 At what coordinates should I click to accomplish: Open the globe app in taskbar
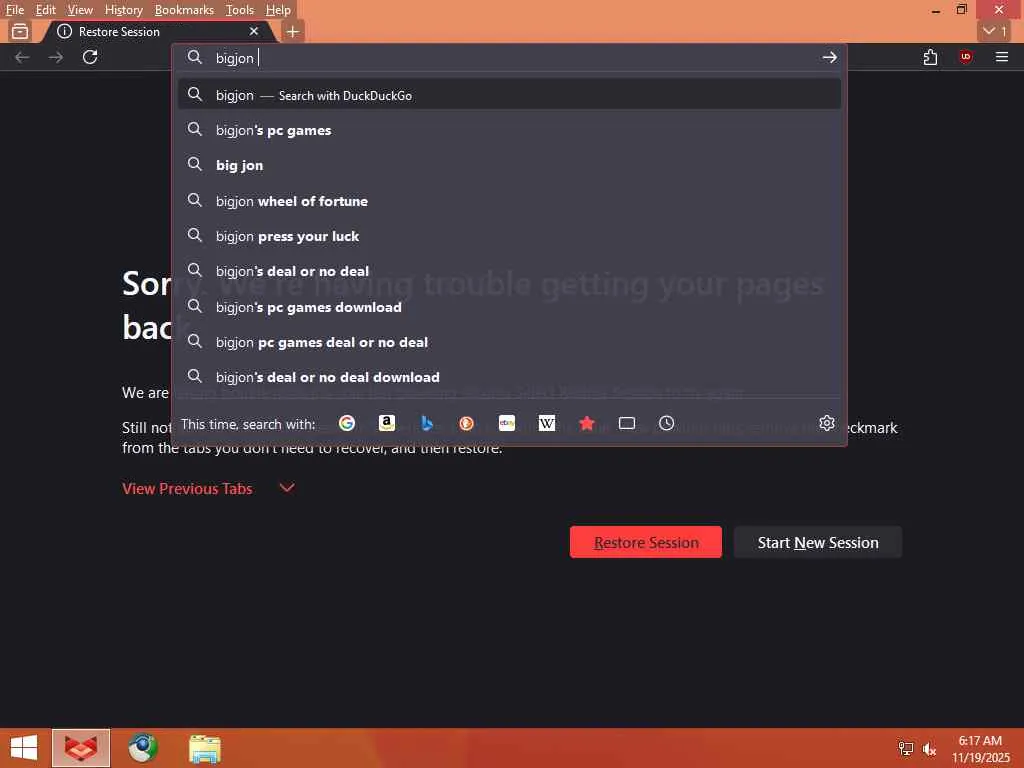pyautogui.click(x=142, y=748)
